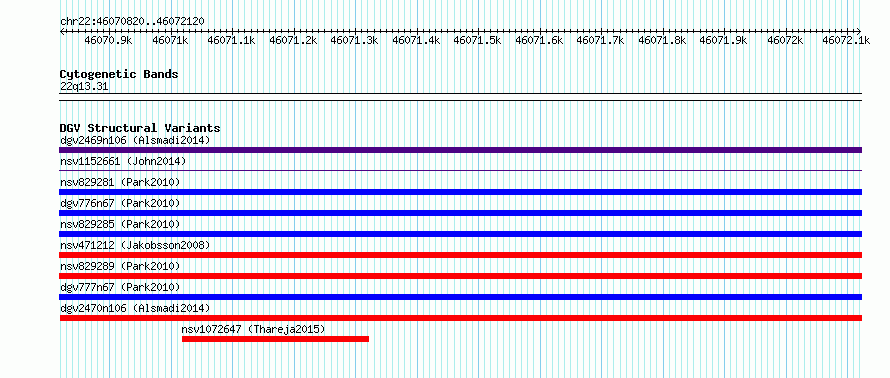Click the nsv471212 (Jakobsson2008) label

point(135,245)
